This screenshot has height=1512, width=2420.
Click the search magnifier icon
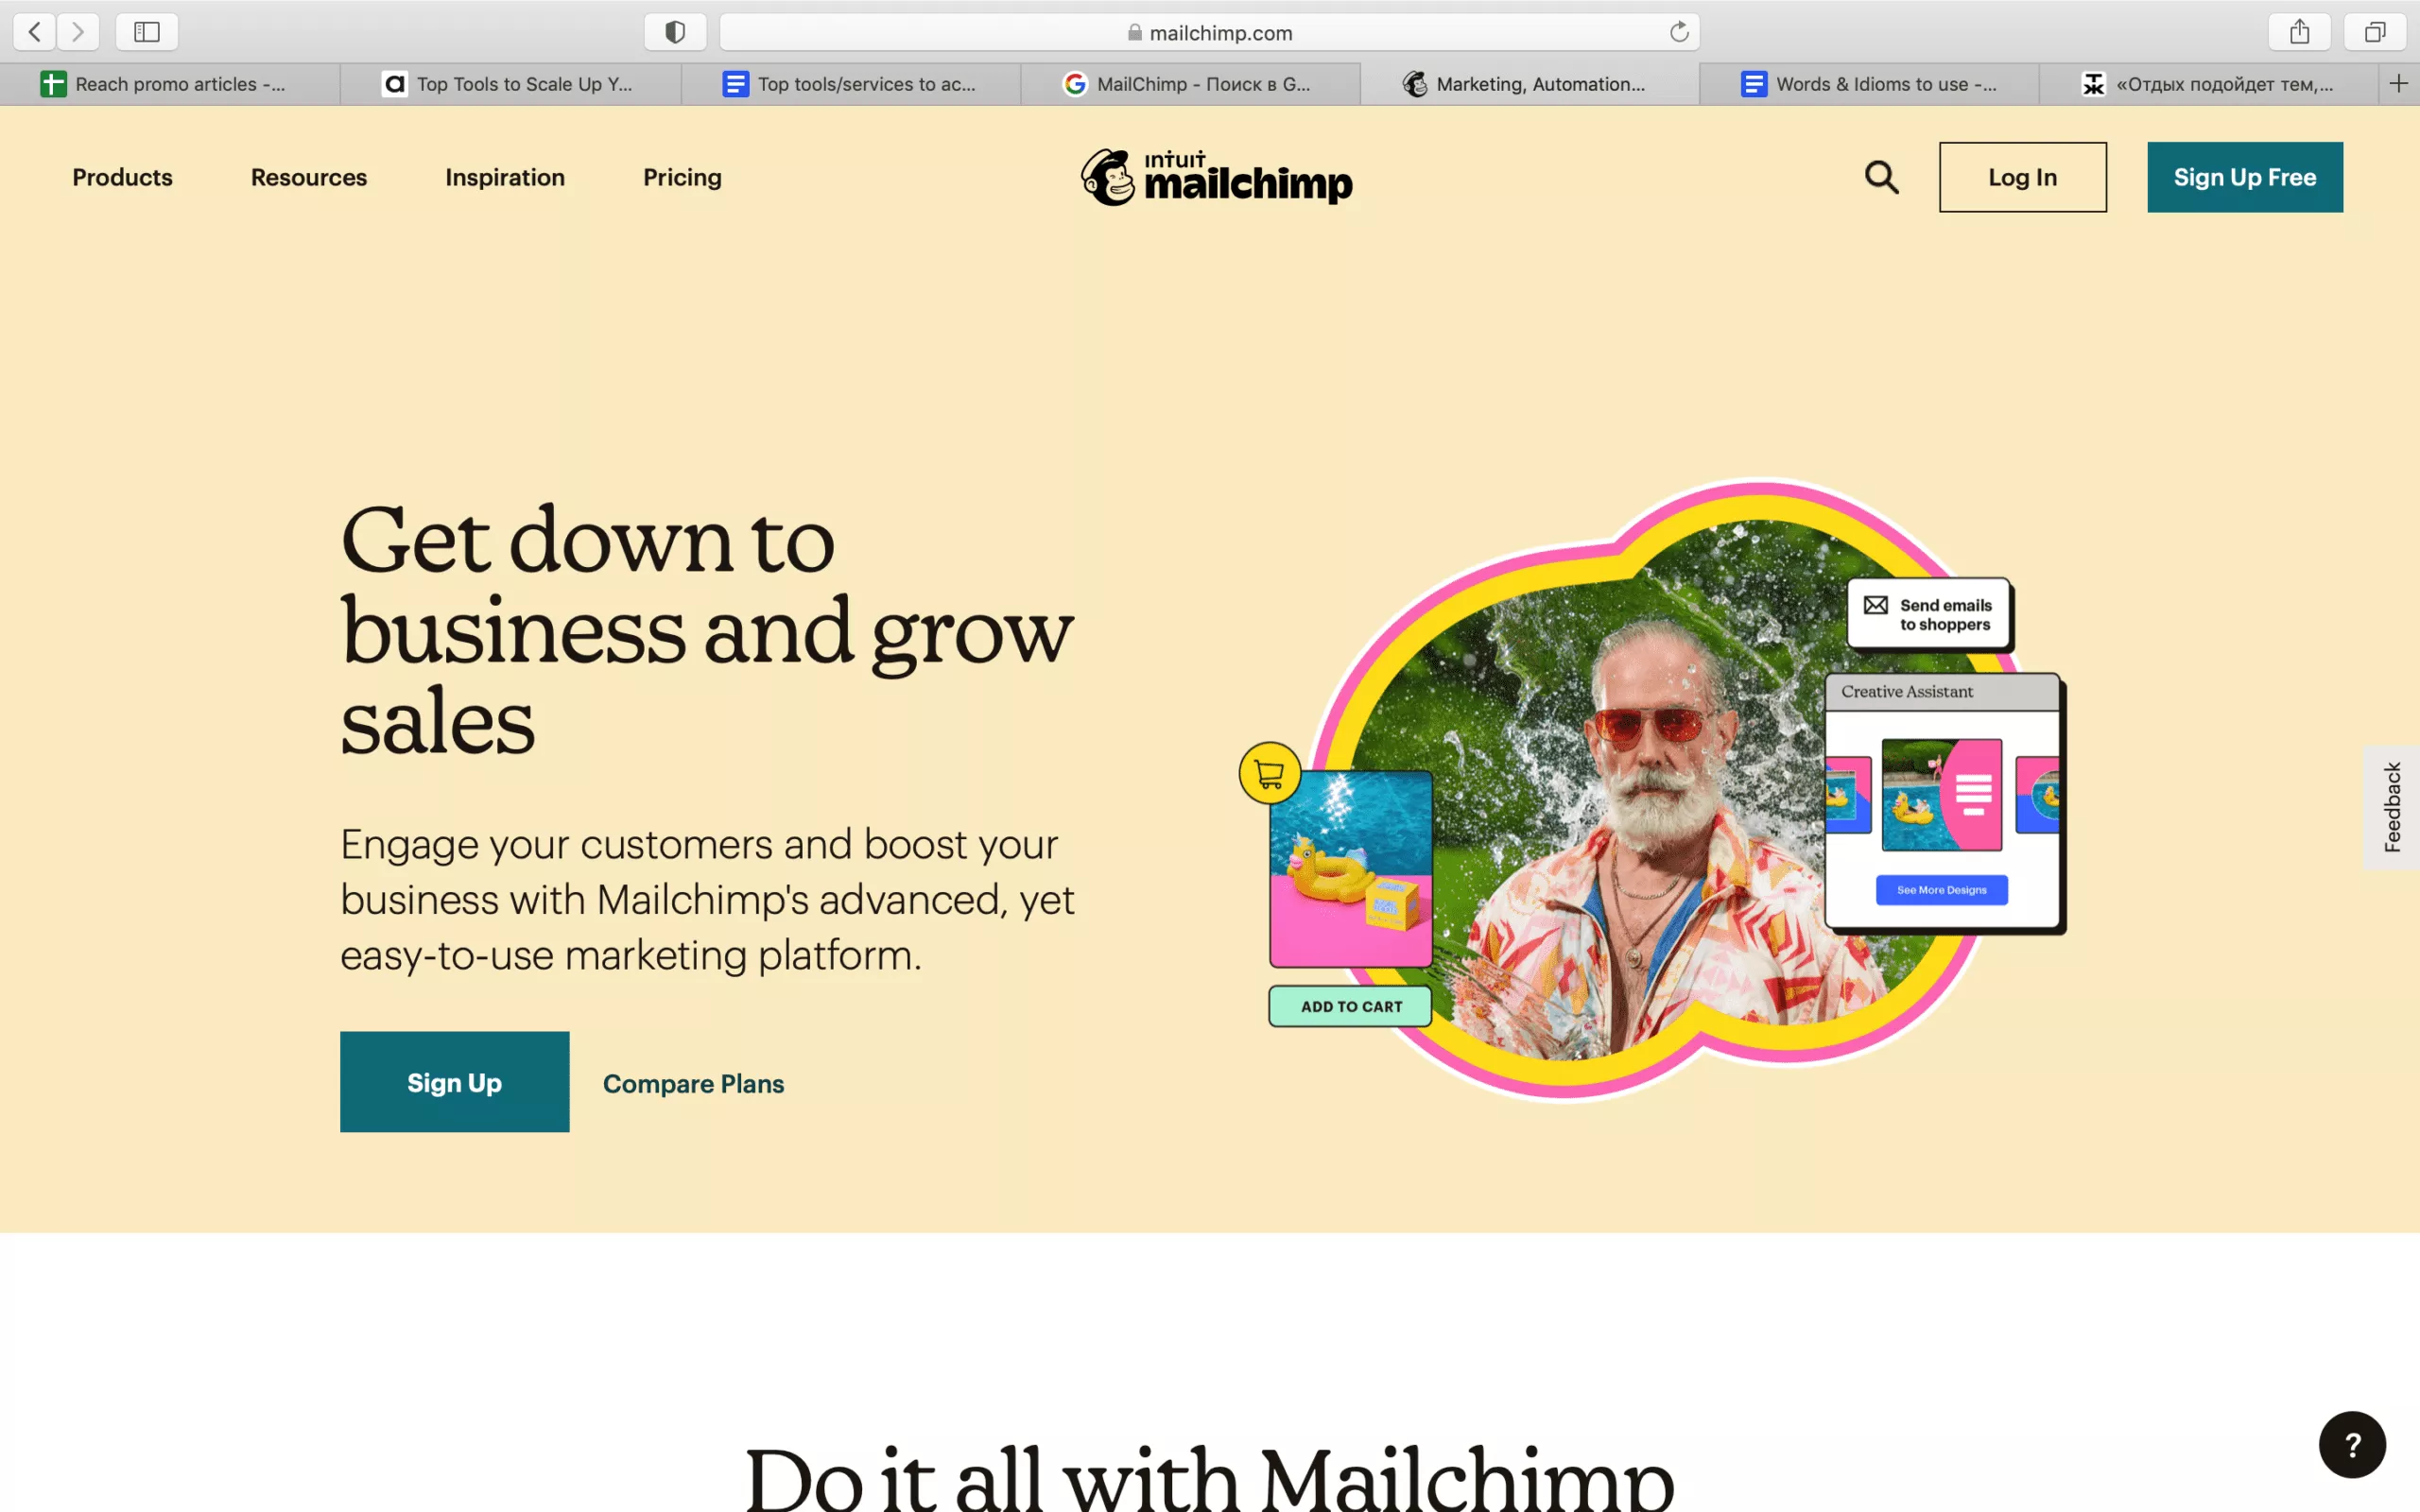[1881, 177]
